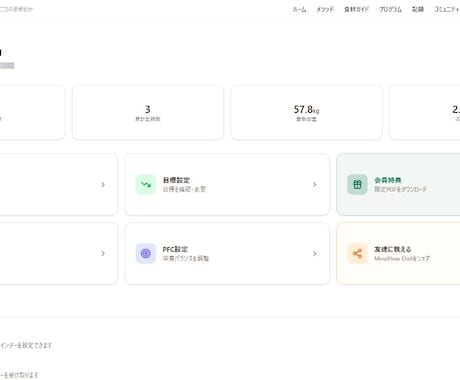Click the gift icon for 会員特典

coord(357,184)
